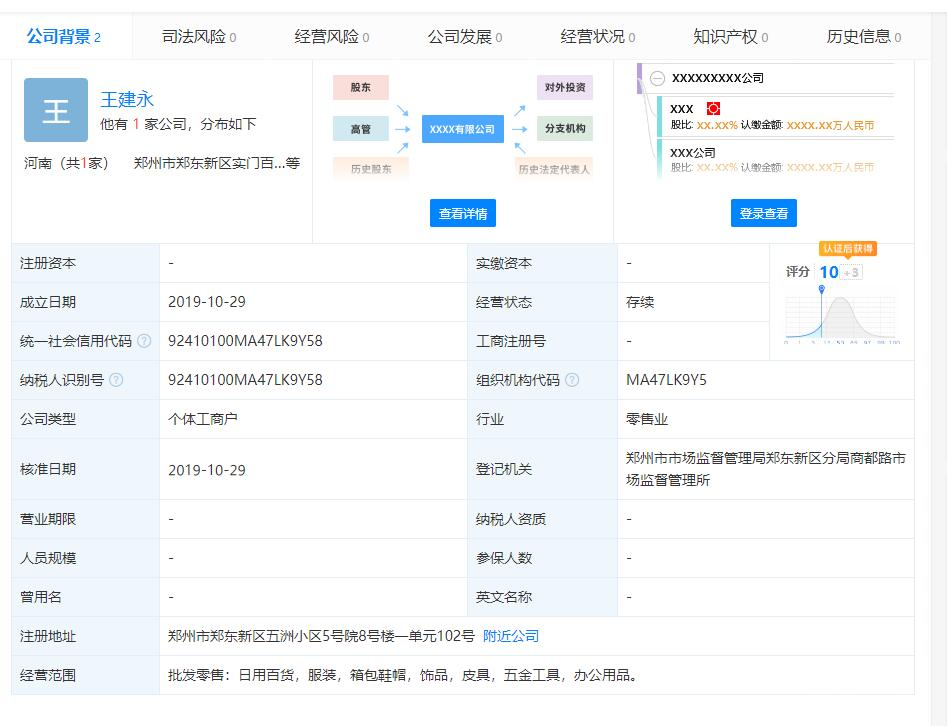Open the 经营风险 tab
Viewport: 947px width, 726px height.
point(332,37)
